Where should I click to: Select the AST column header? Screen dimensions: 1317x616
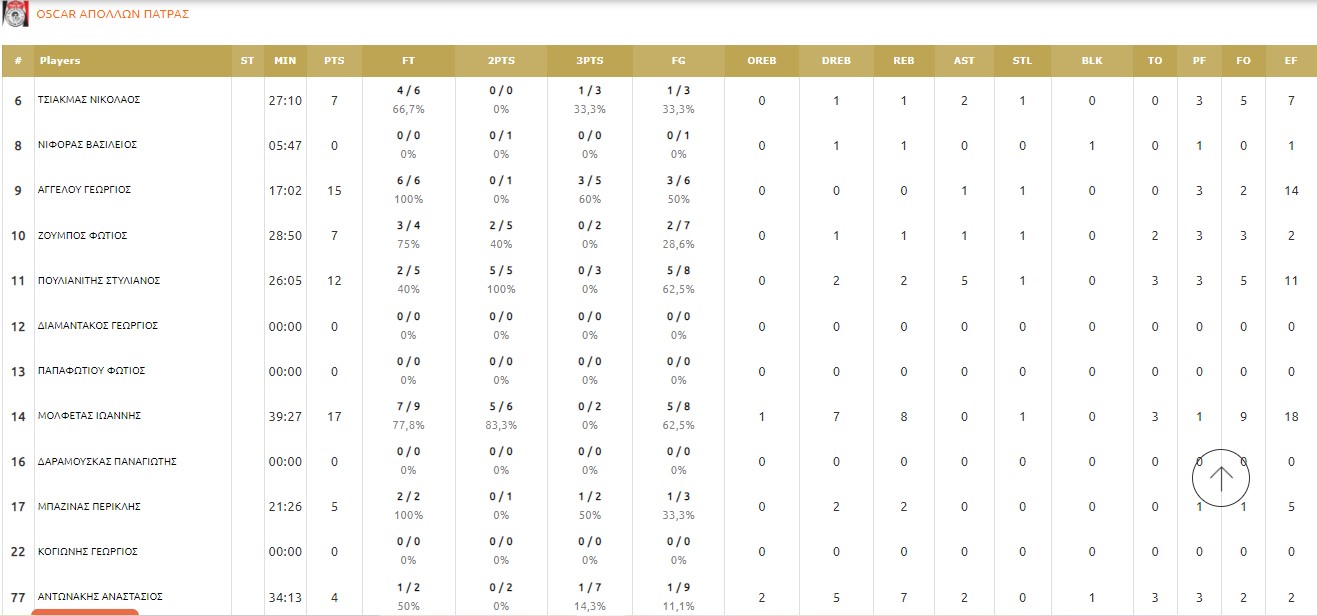tap(964, 61)
